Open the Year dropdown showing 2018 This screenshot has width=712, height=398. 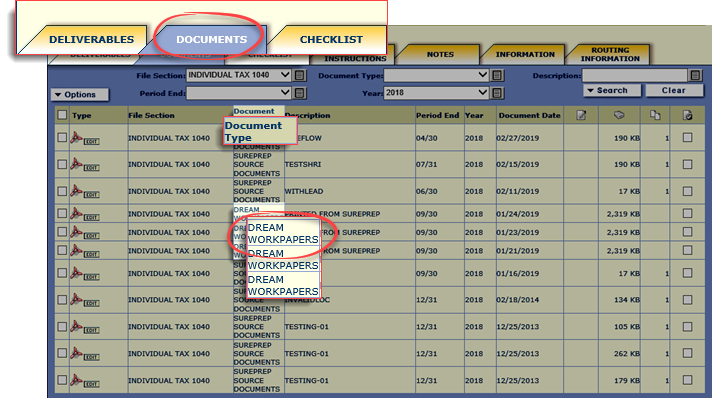click(x=436, y=93)
